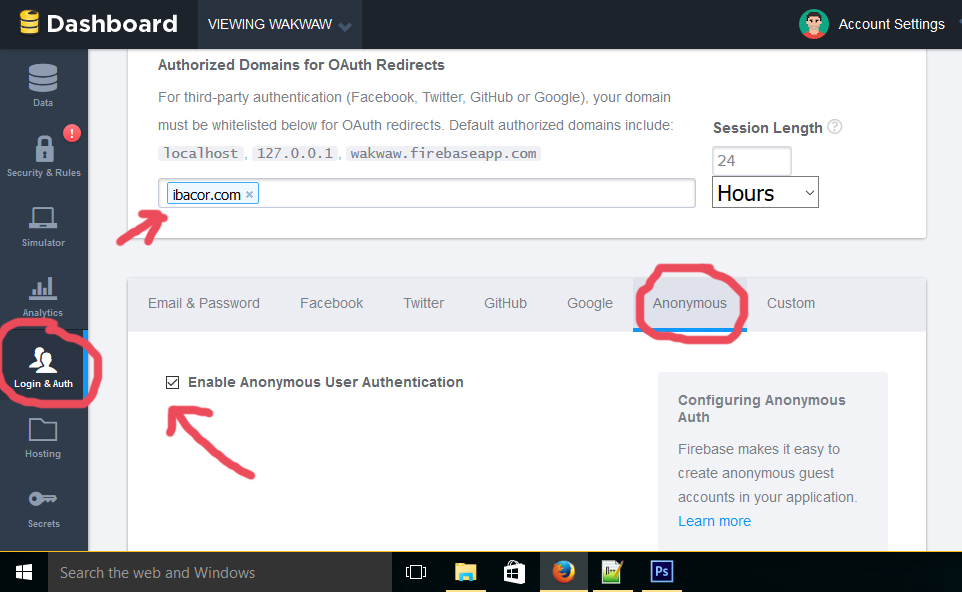Click the localhost default domain text
Image resolution: width=962 pixels, height=592 pixels.
(201, 153)
